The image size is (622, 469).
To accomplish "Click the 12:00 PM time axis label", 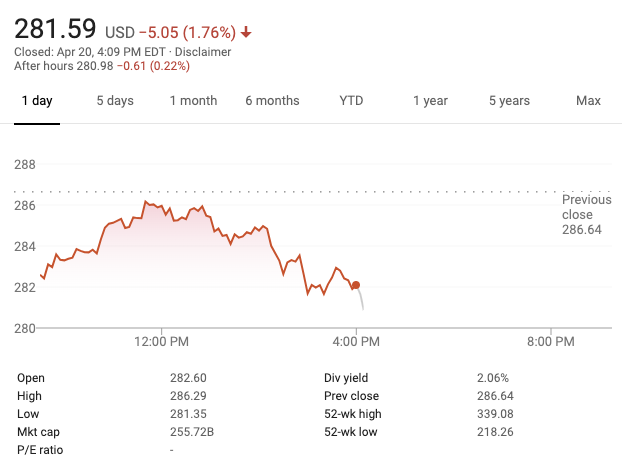I will (x=161, y=342).
